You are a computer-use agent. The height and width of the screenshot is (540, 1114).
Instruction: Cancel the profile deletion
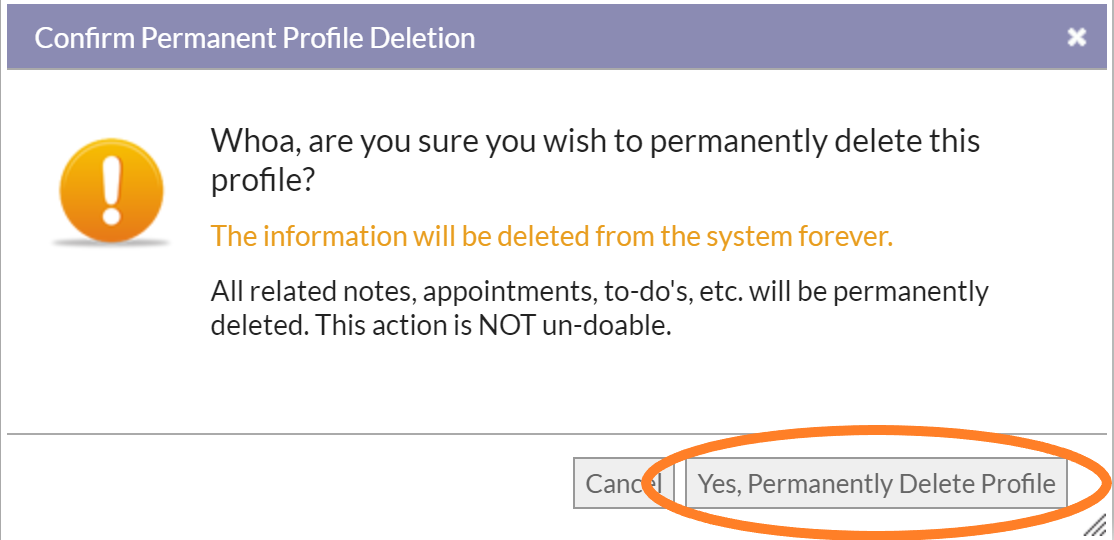tap(624, 483)
